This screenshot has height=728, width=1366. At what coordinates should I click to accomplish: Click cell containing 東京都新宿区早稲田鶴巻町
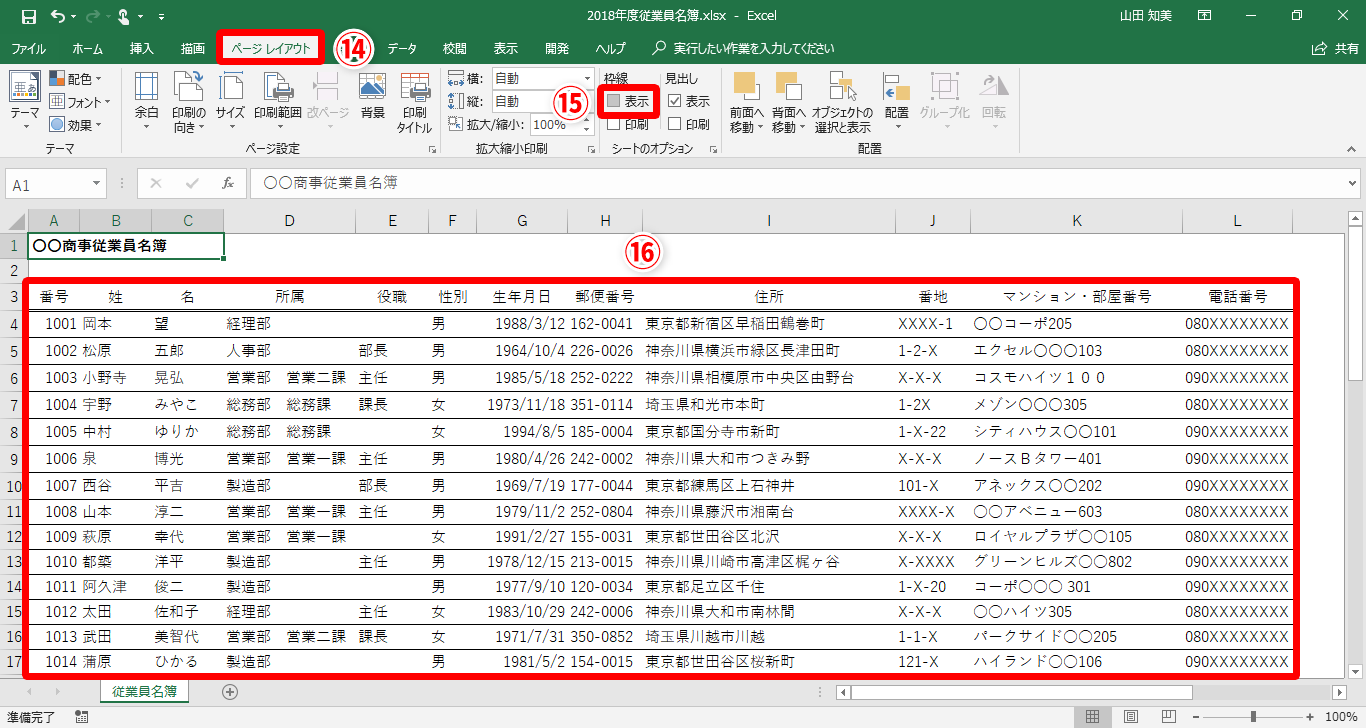[769, 324]
